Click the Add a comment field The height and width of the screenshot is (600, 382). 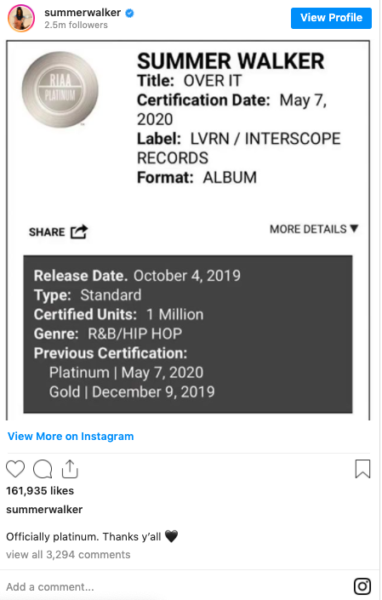[x=176, y=587]
